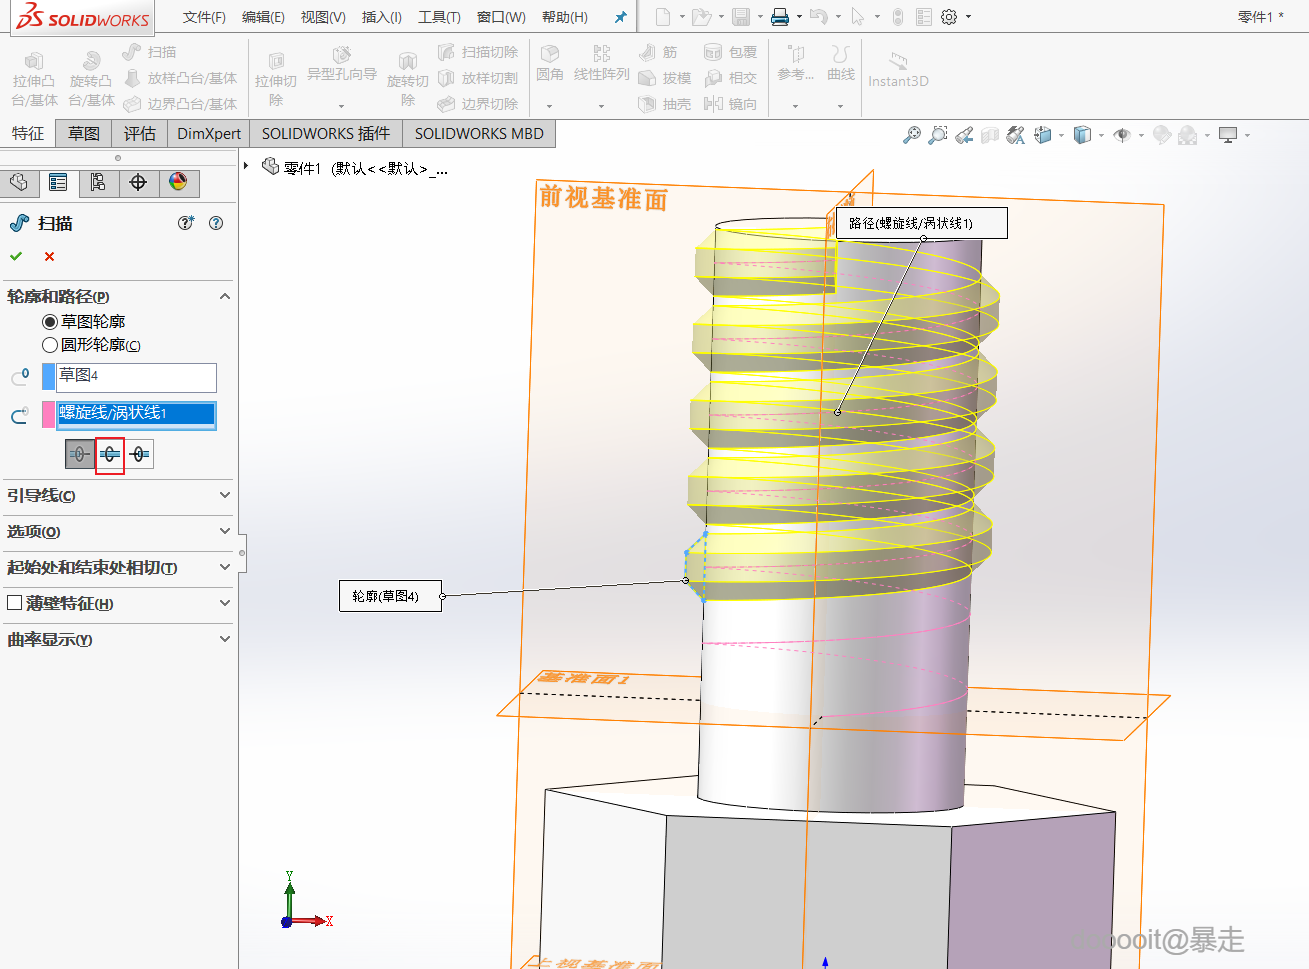This screenshot has height=969, width=1309.
Task: Click the 草图4 profile selection field
Action: pos(135,377)
